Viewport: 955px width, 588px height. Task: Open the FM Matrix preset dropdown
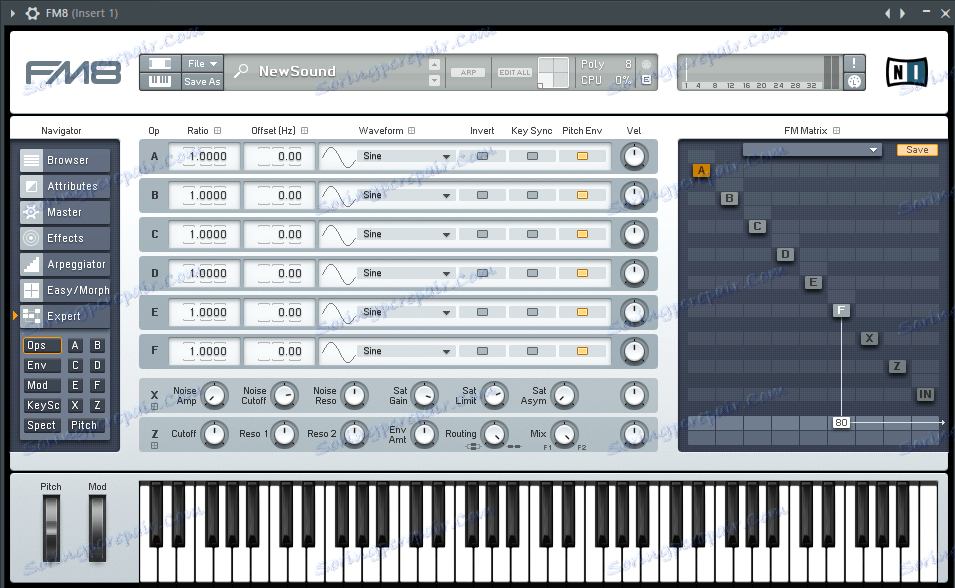click(x=812, y=150)
